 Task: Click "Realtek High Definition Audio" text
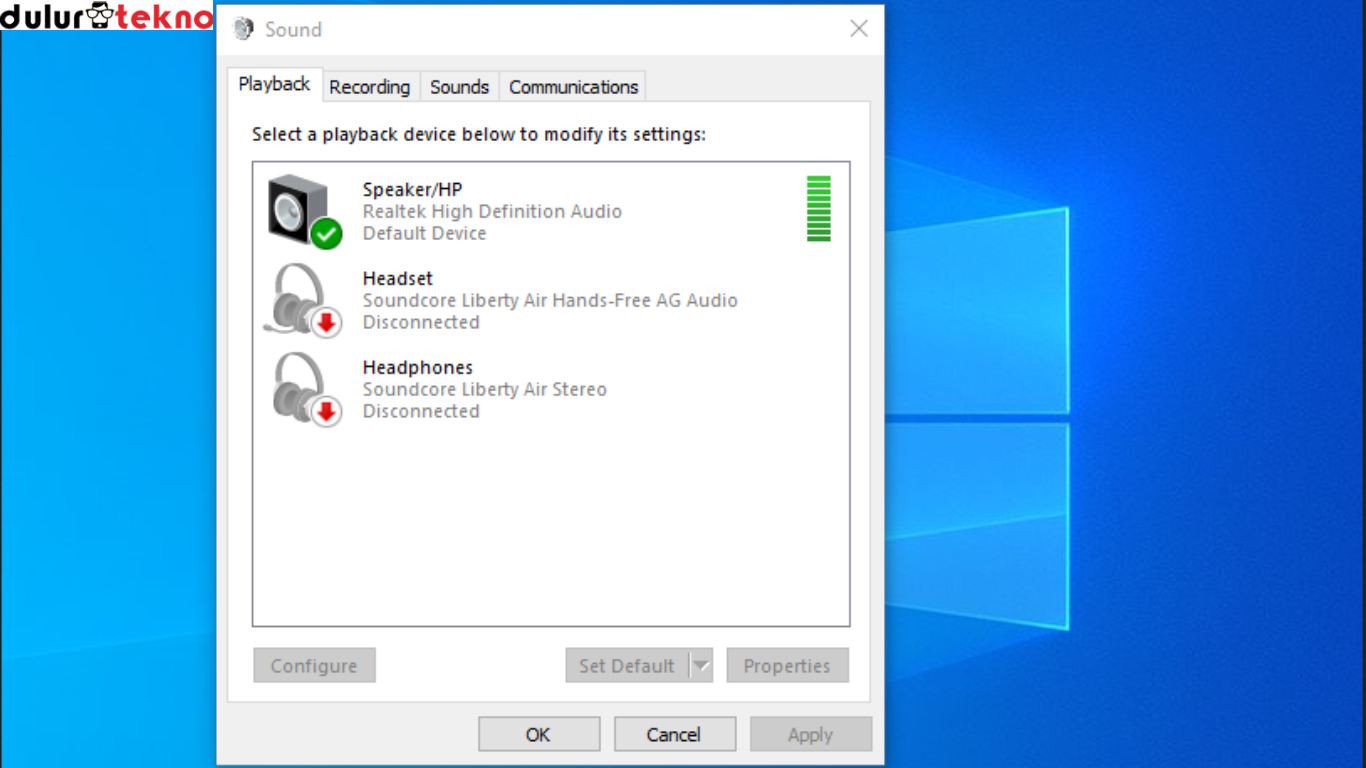[x=492, y=211]
